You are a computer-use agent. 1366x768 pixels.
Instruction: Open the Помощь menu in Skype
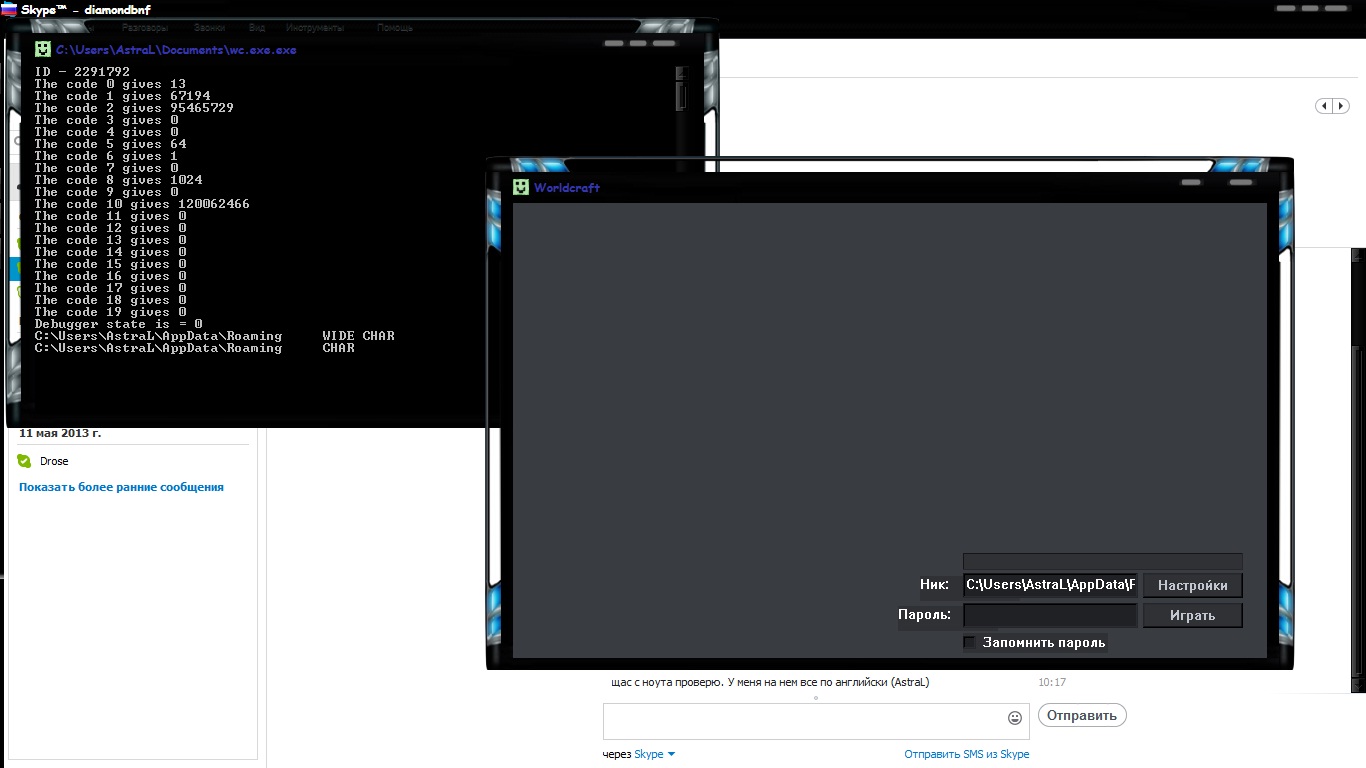pyautogui.click(x=395, y=28)
